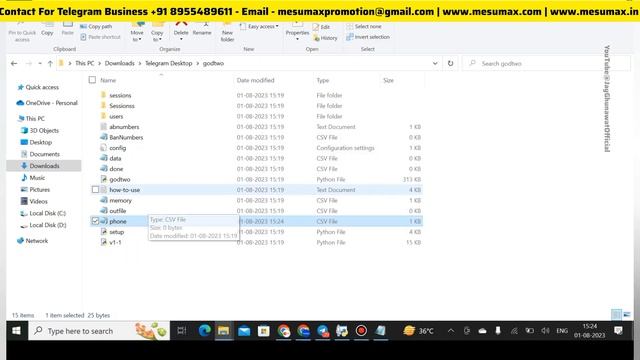Tick the how-to-use file checkbox
640x360 pixels.
click(x=95, y=190)
